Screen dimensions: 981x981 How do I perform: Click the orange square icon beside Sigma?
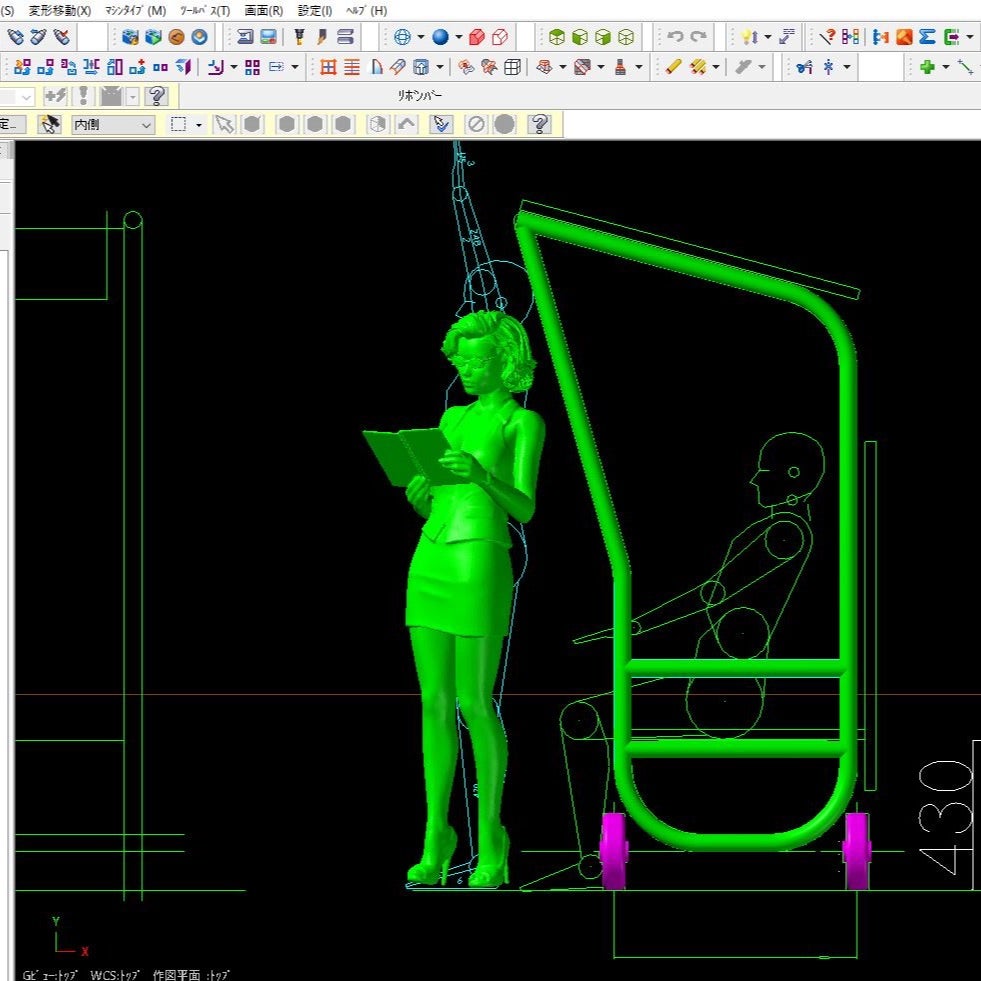point(904,37)
